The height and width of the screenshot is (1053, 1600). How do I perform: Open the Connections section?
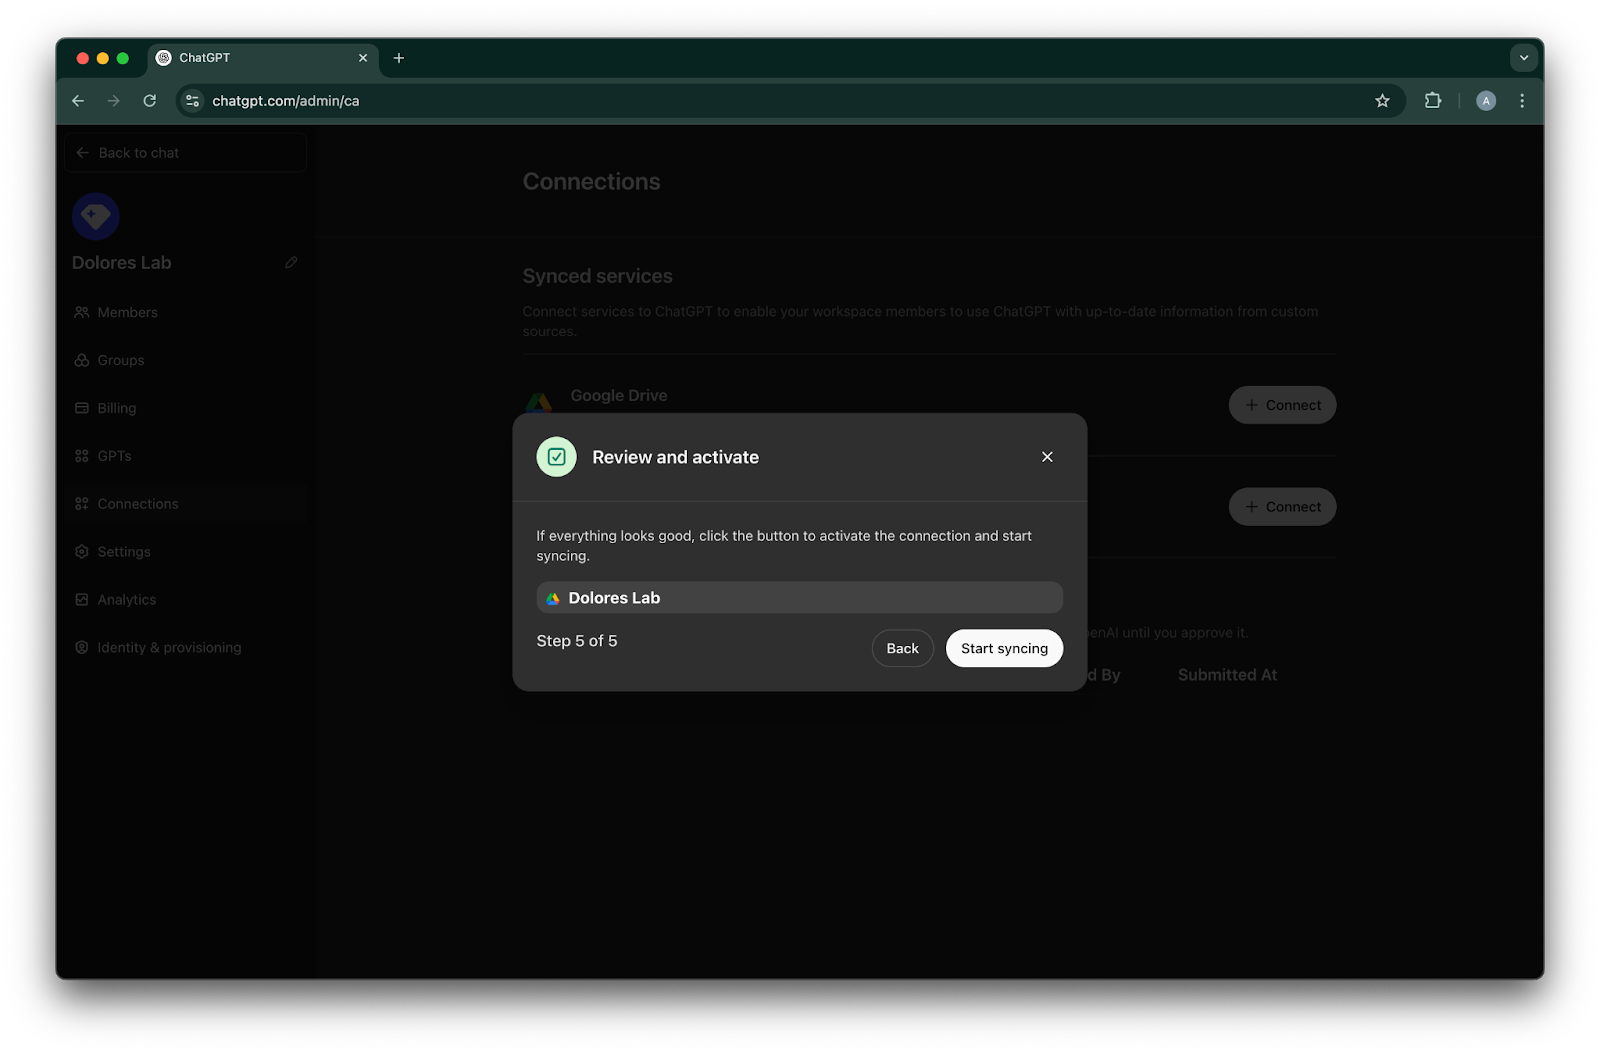185,504
